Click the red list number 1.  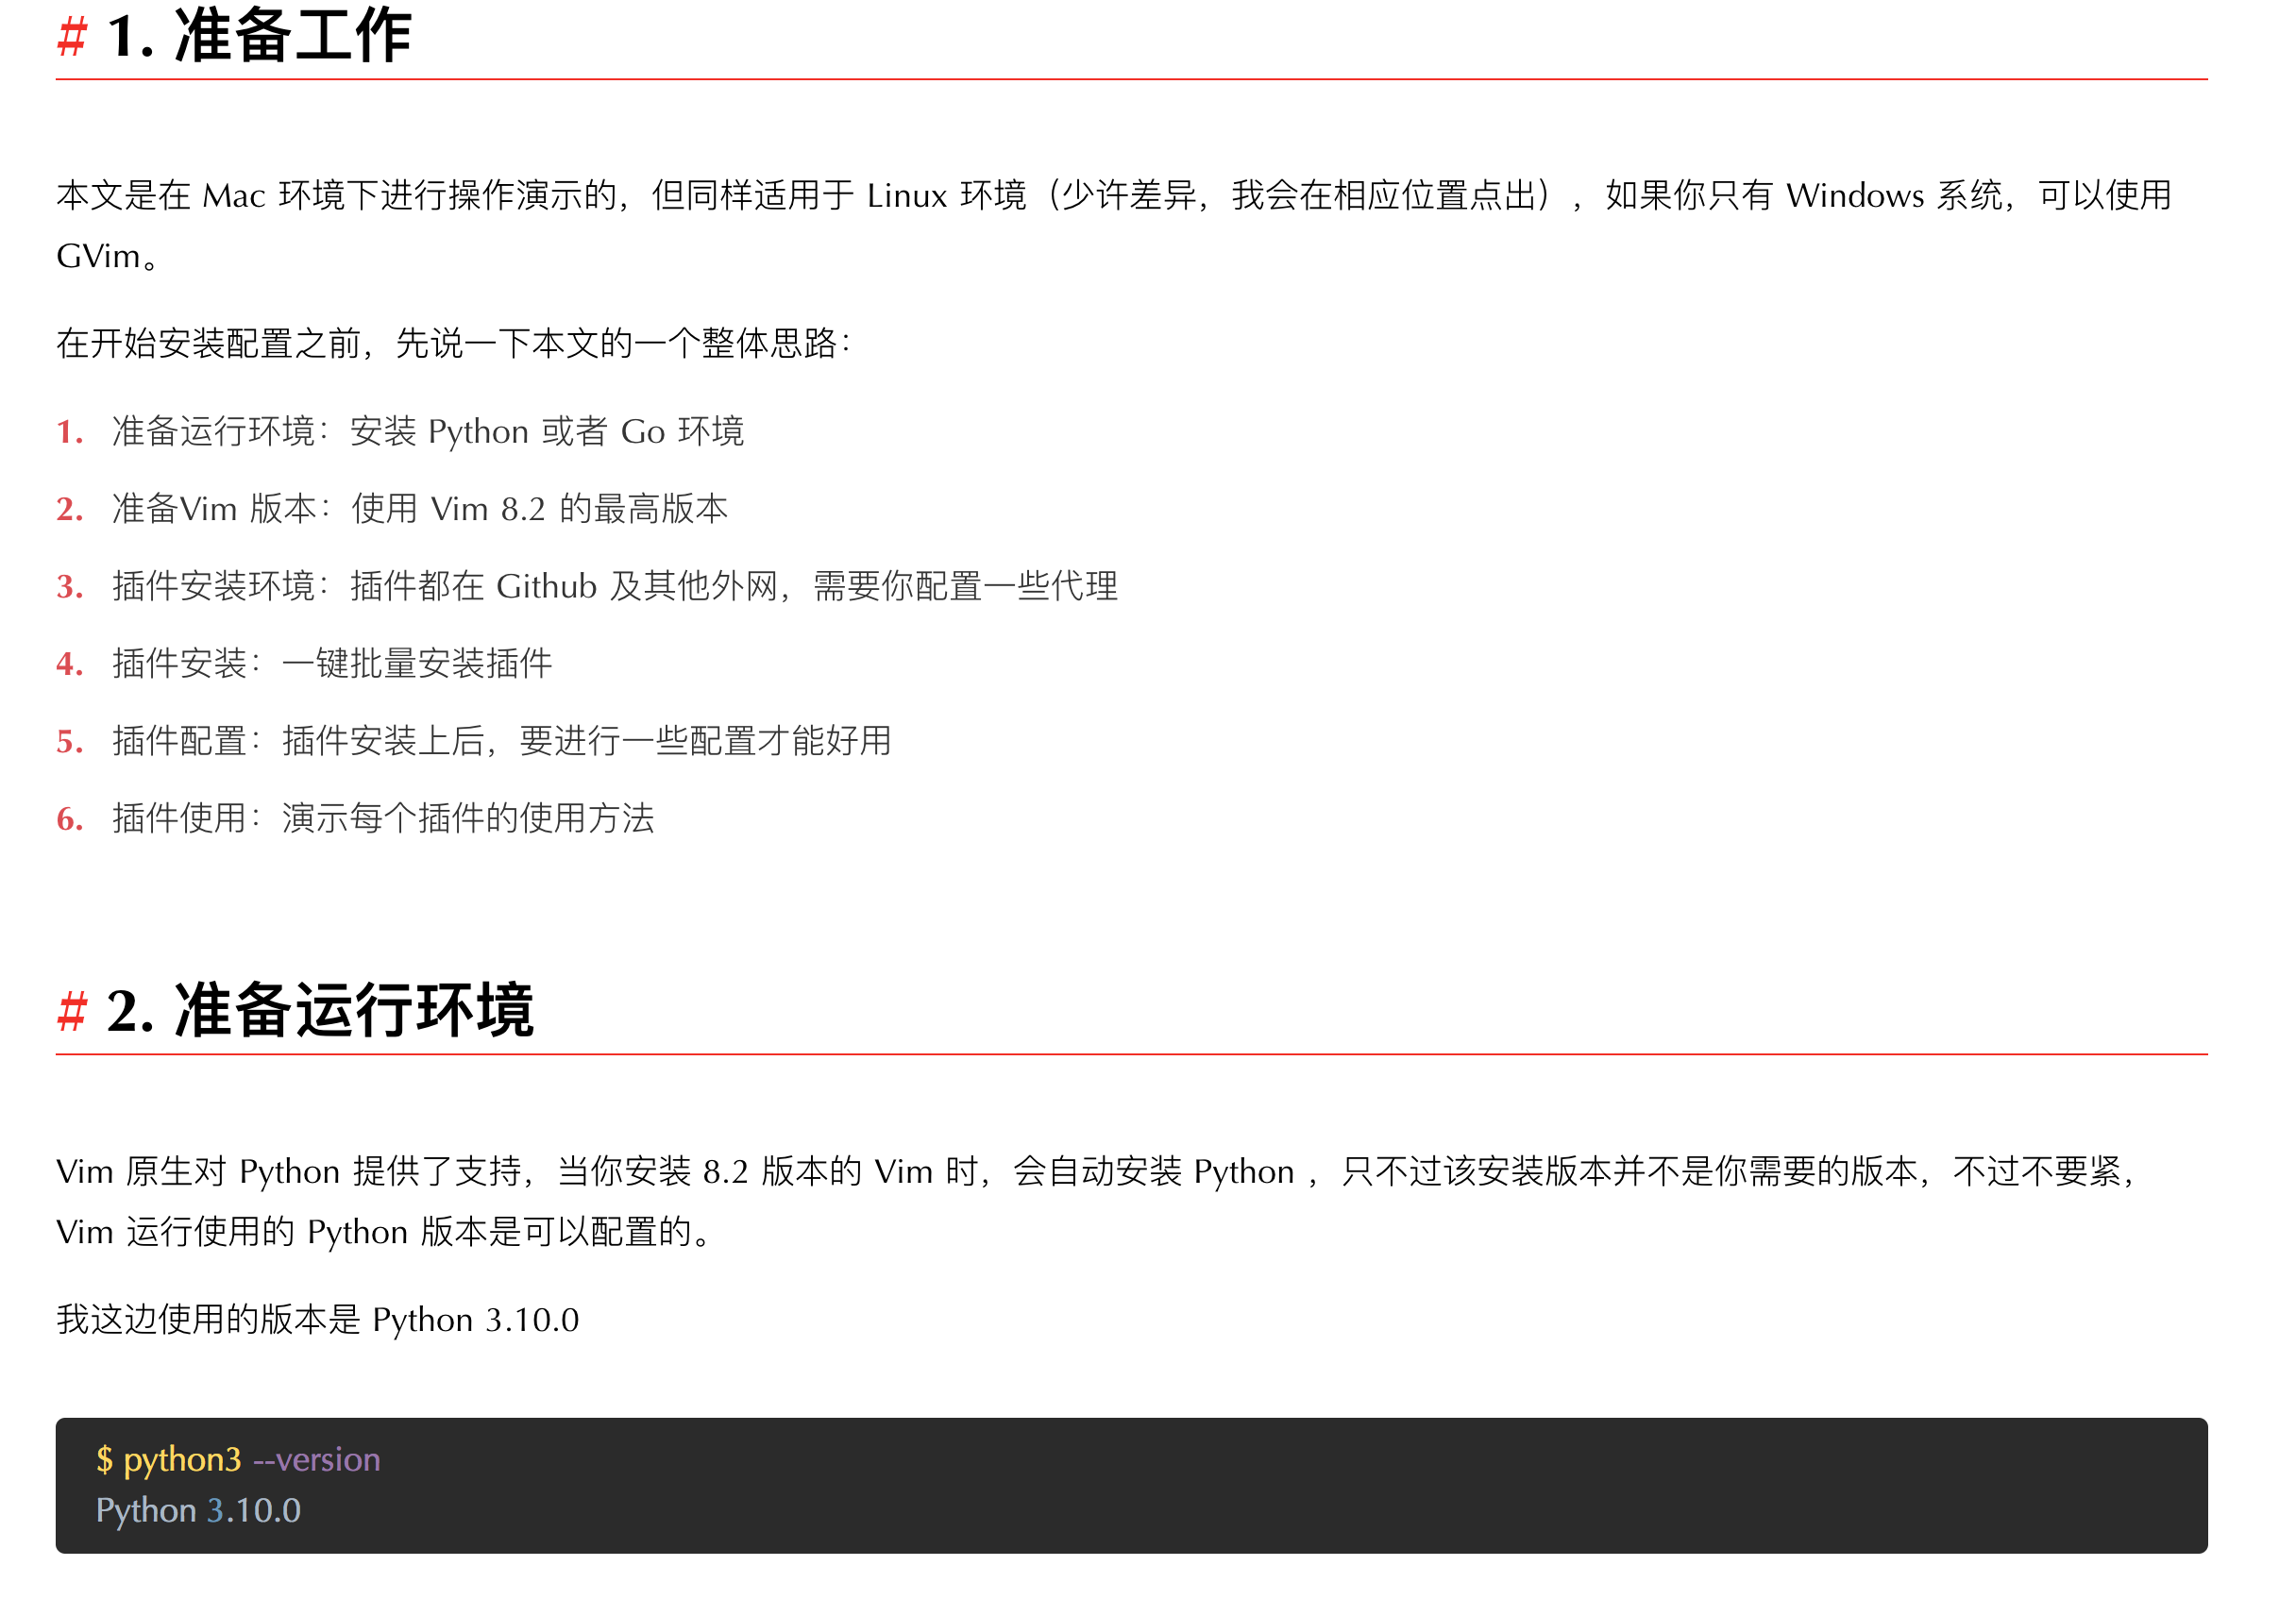coord(69,432)
